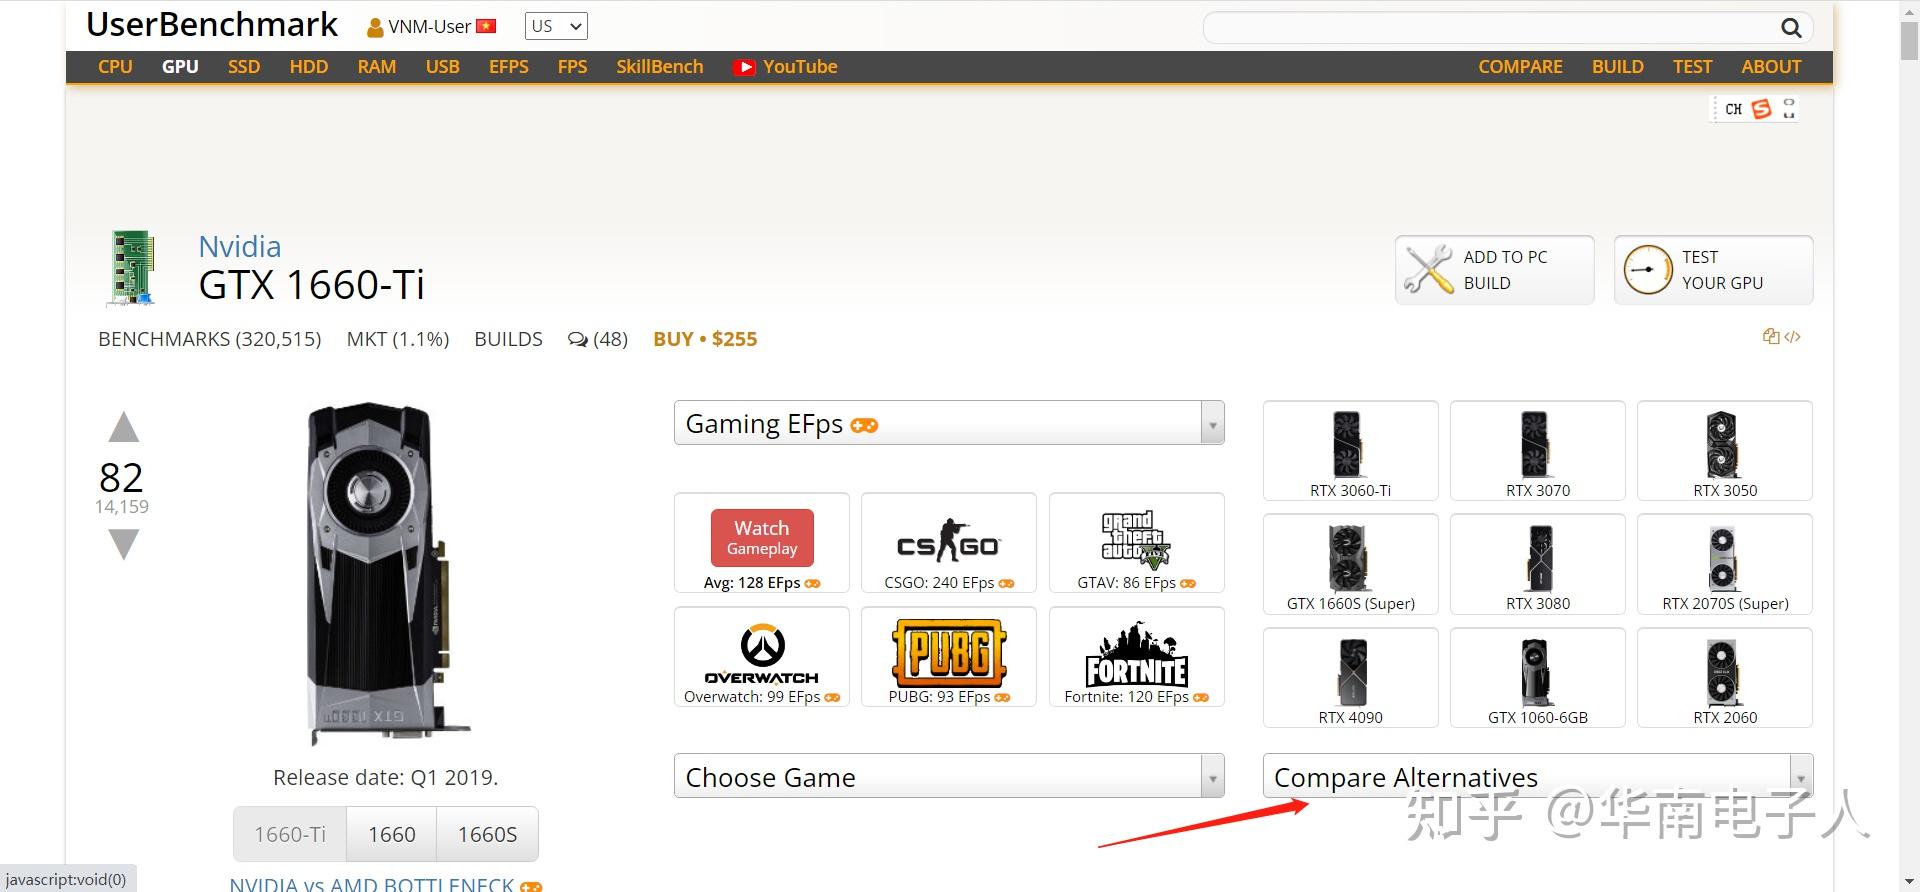The image size is (1920, 892).
Task: Open the BUILD menu item
Action: pos(1618,67)
